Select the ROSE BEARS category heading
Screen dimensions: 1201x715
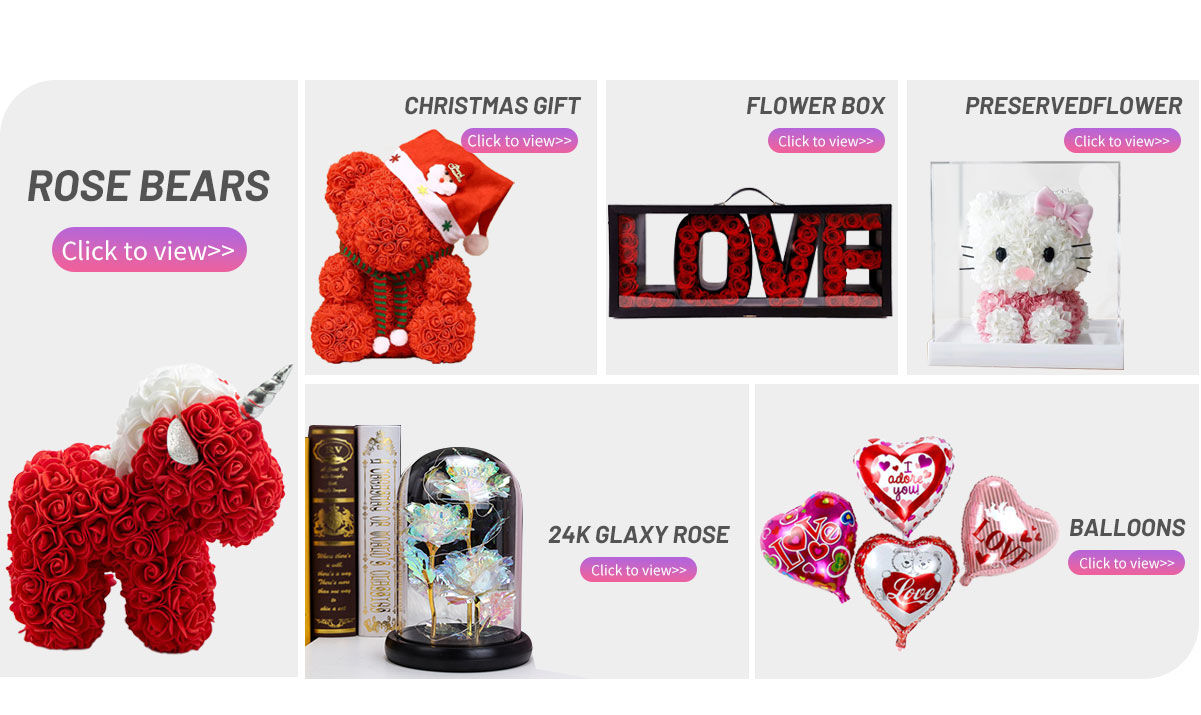(x=149, y=186)
